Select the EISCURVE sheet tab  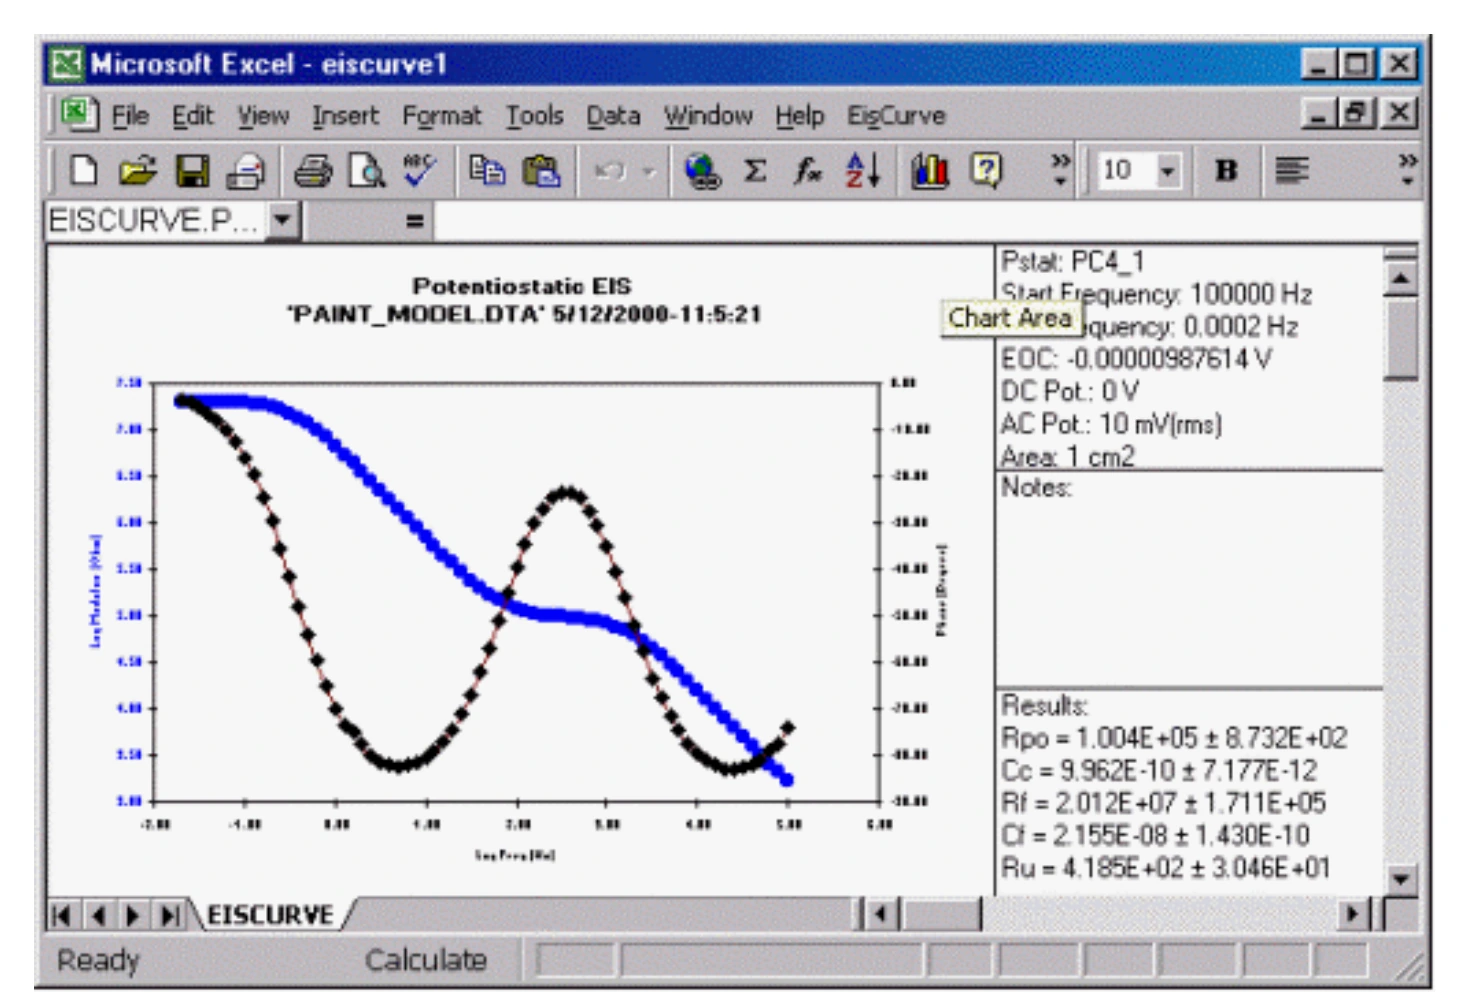pyautogui.click(x=270, y=915)
